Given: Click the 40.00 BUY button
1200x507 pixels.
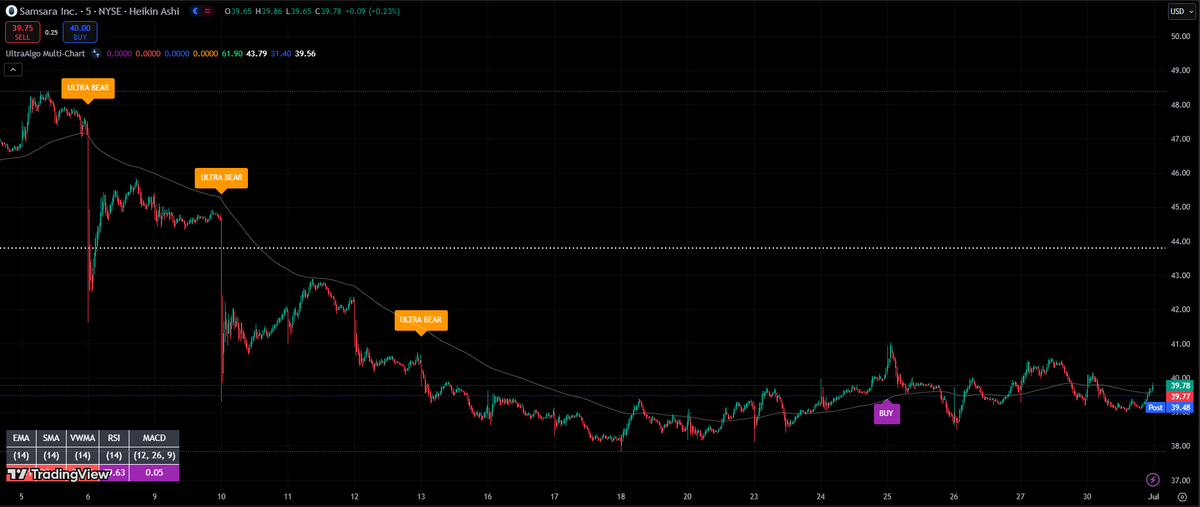Looking at the screenshot, I should tap(79, 32).
